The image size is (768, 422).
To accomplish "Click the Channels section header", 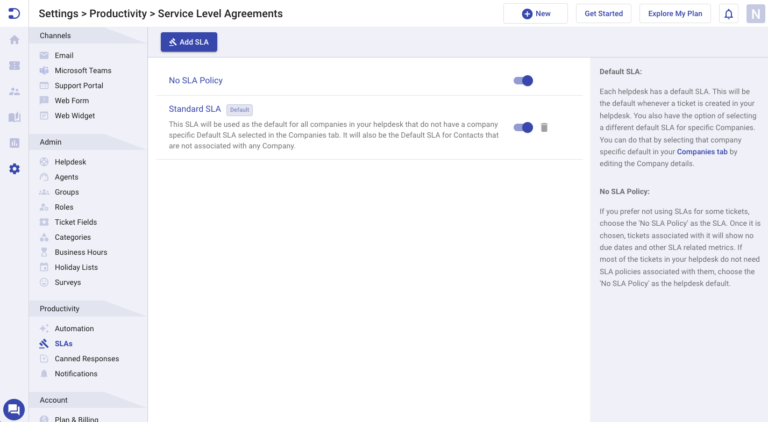I will [87, 36].
